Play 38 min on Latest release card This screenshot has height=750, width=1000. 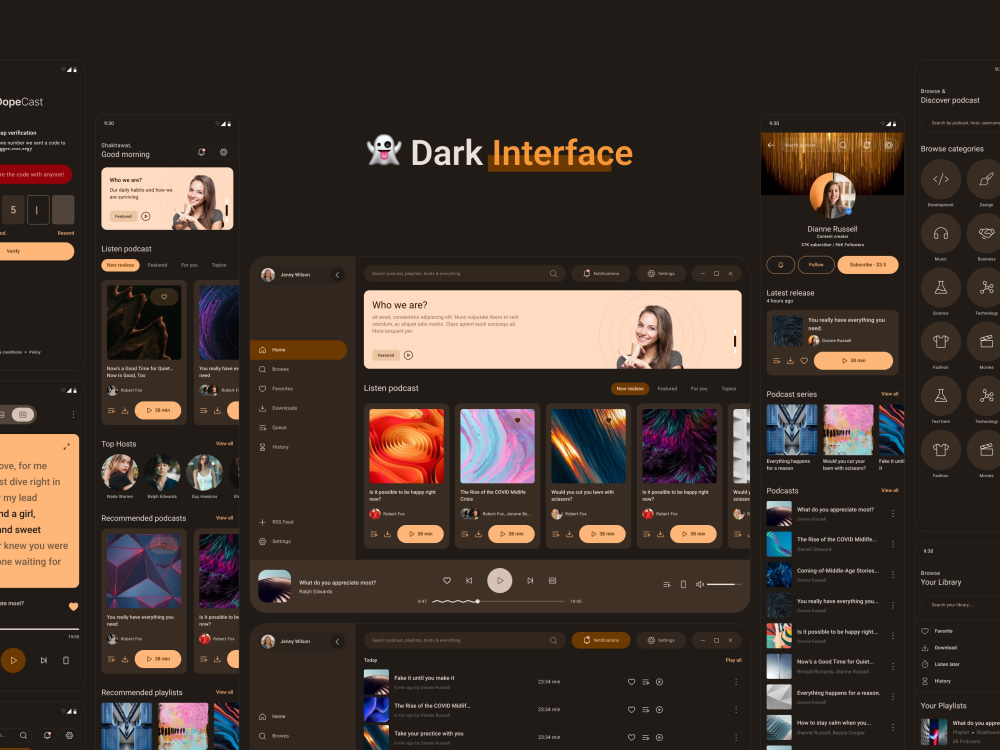coord(853,361)
